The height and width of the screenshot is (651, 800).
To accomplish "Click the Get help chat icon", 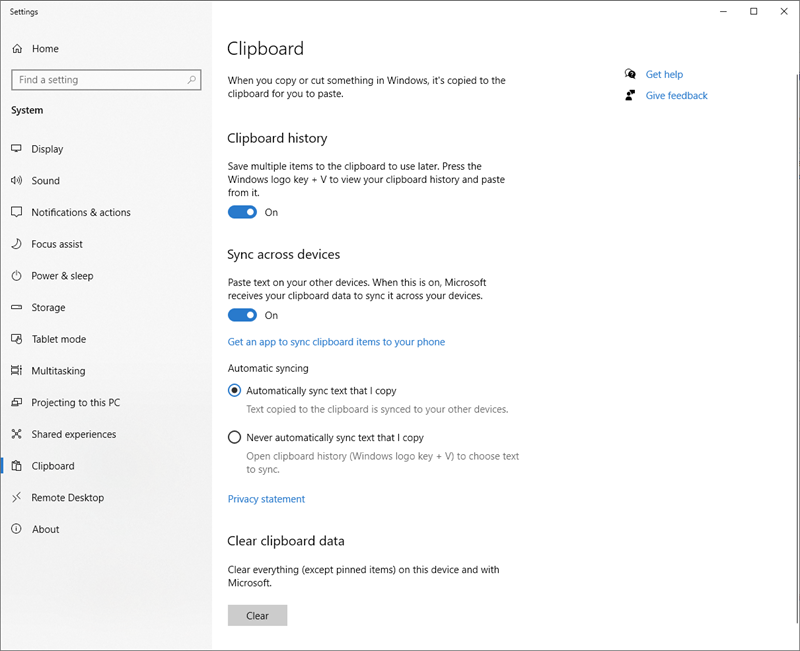I will pos(630,75).
